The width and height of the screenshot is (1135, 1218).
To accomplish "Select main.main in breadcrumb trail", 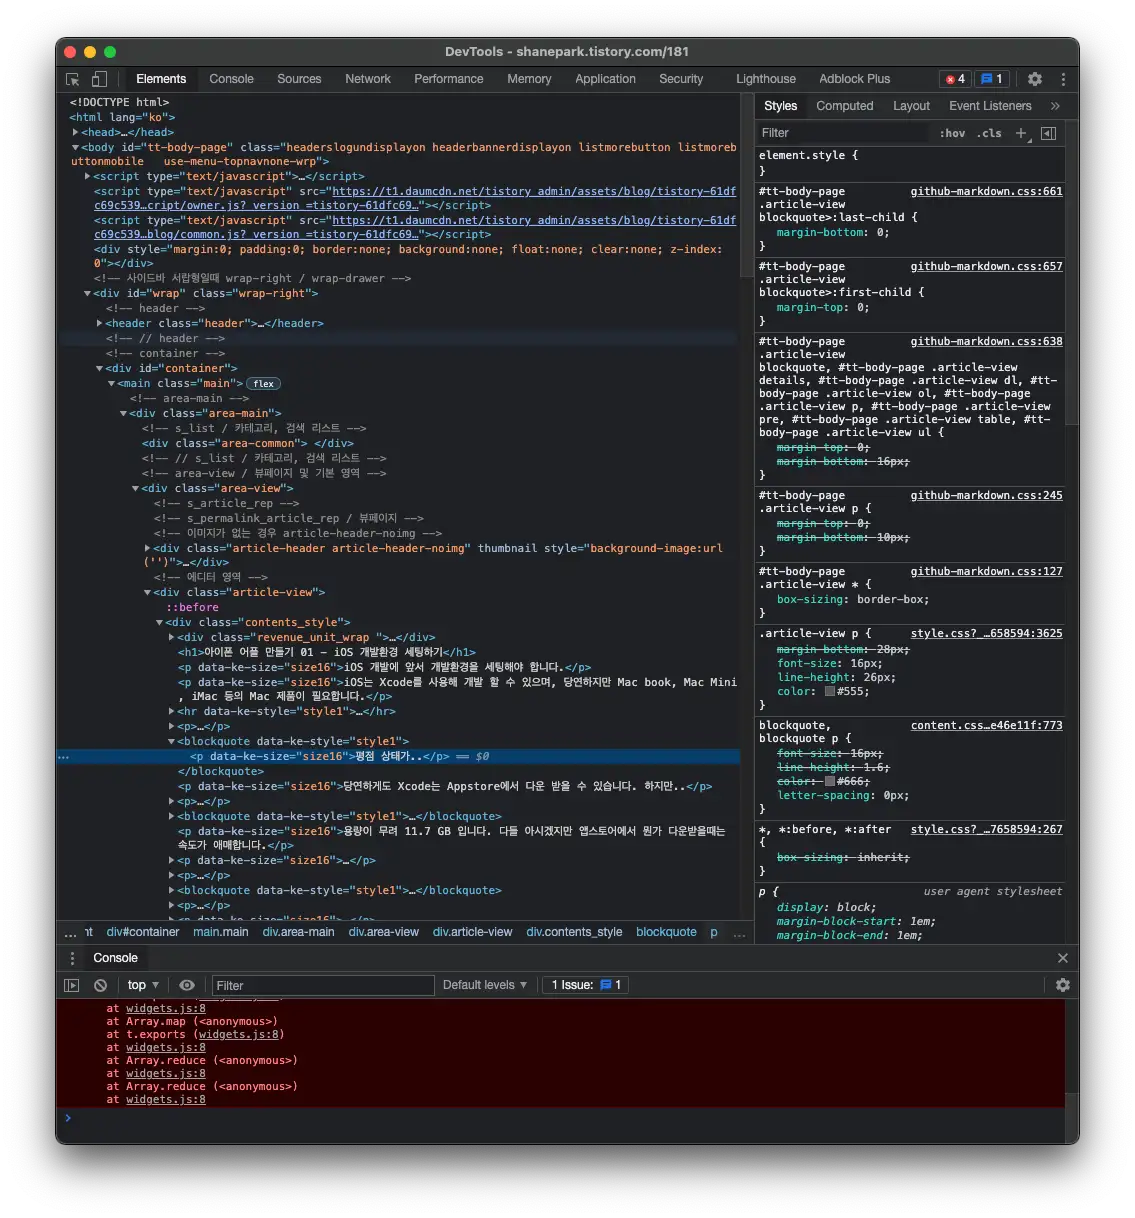I will [220, 932].
